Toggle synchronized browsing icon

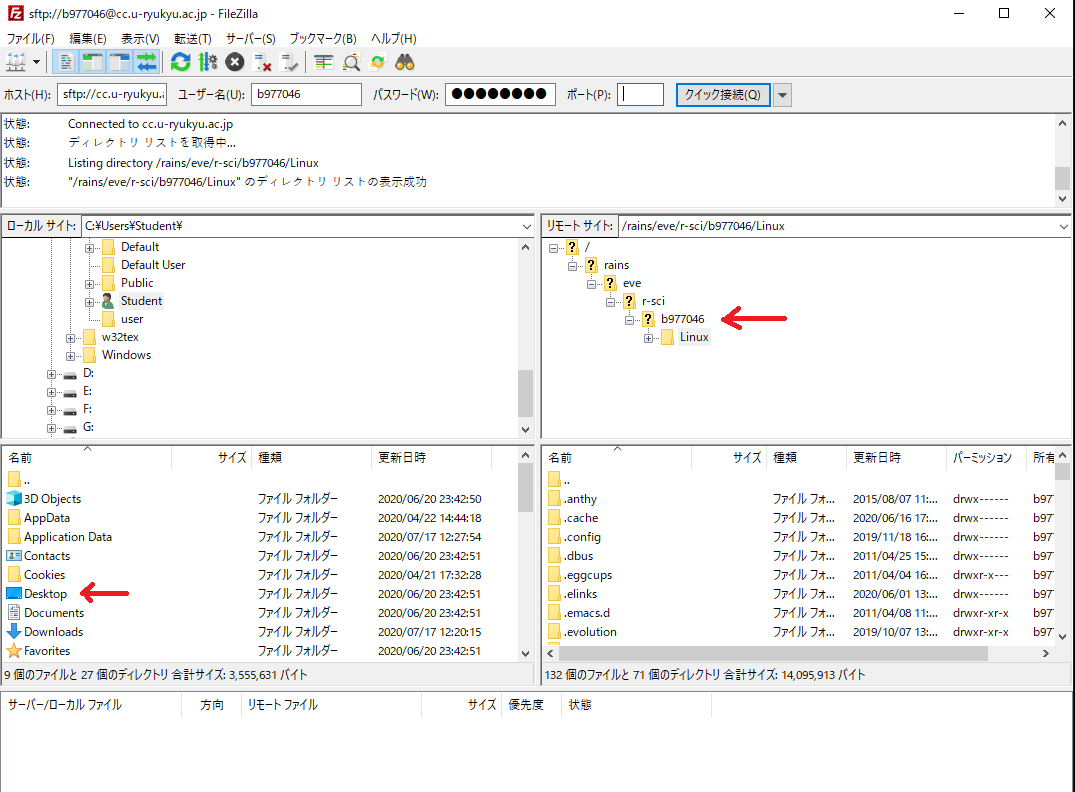(x=378, y=63)
